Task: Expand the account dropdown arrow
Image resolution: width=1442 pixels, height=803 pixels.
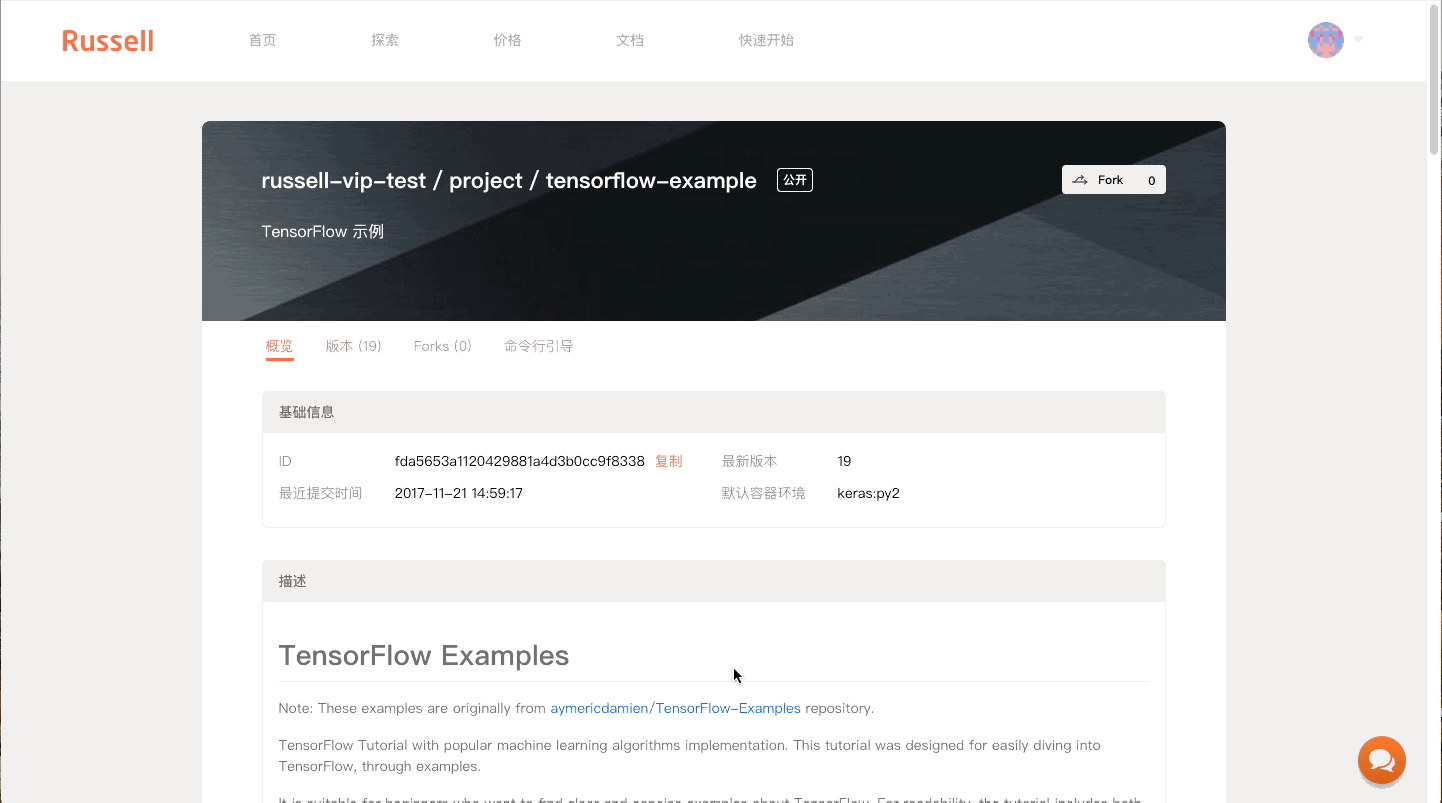Action: [1358, 40]
